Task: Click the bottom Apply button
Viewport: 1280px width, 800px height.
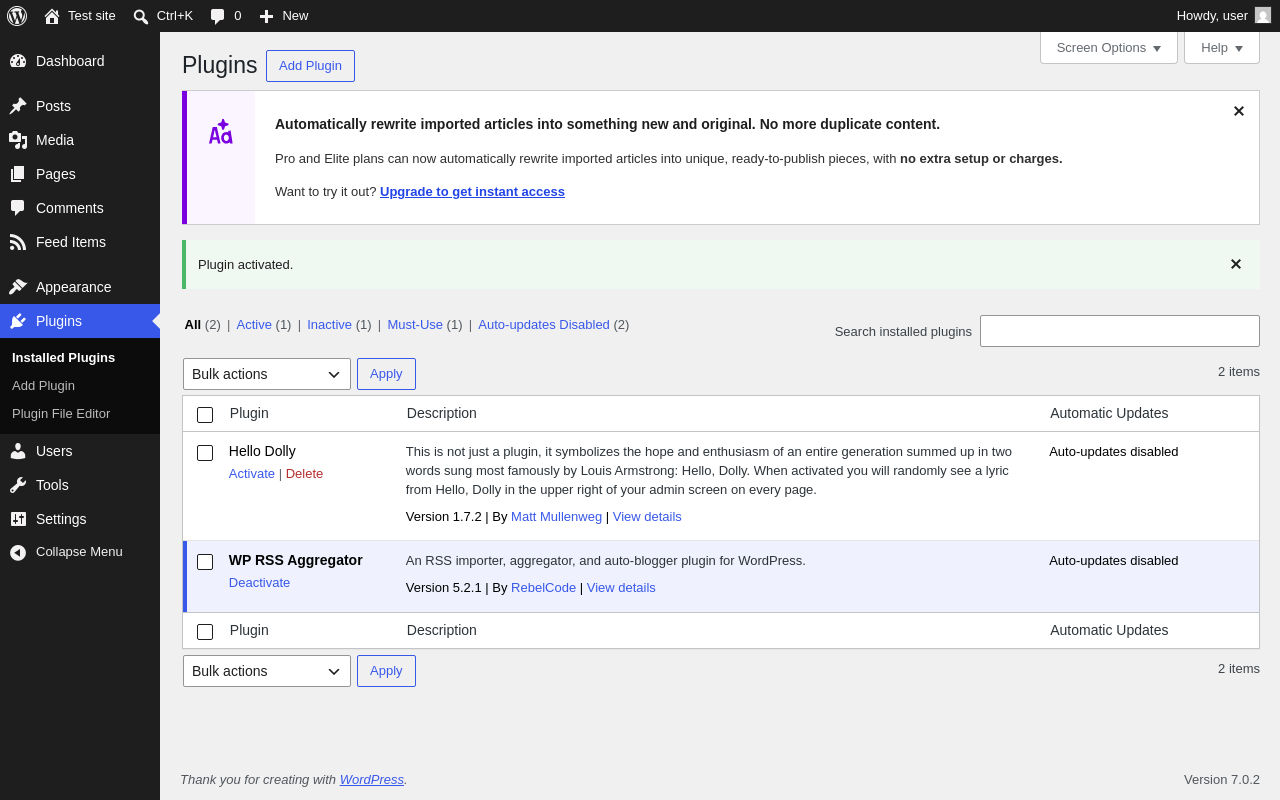Action: [x=386, y=671]
